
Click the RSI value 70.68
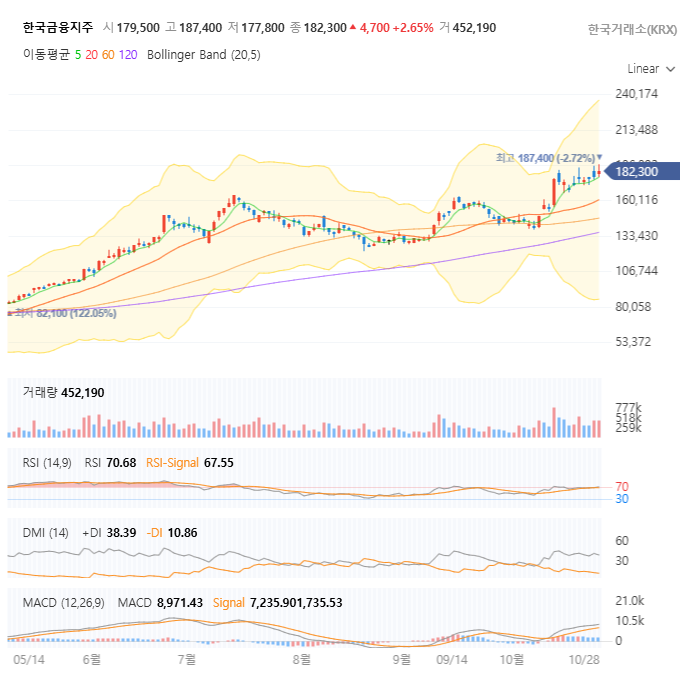point(121,463)
